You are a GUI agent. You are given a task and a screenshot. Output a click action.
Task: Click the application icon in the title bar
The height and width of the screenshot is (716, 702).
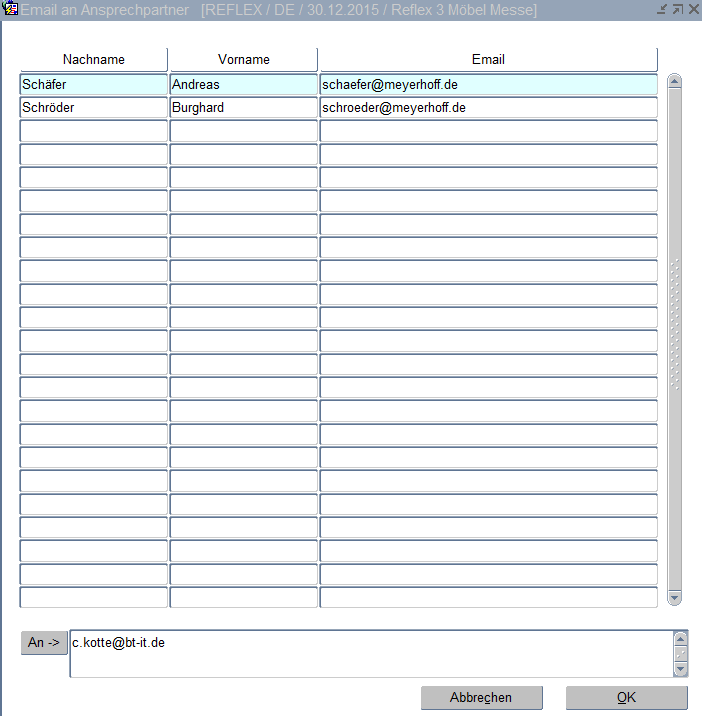[11, 10]
